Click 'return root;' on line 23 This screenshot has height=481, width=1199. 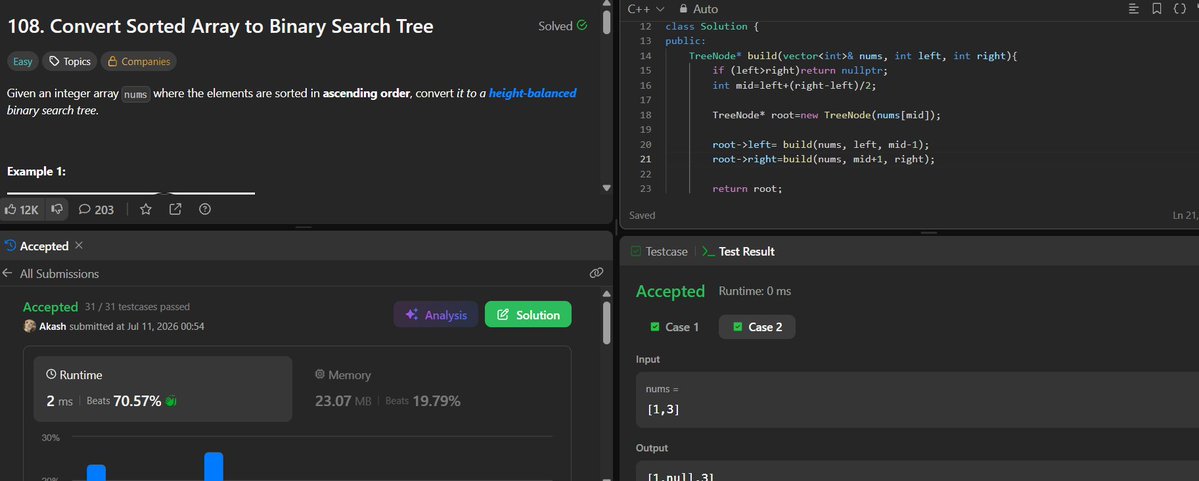pos(747,189)
